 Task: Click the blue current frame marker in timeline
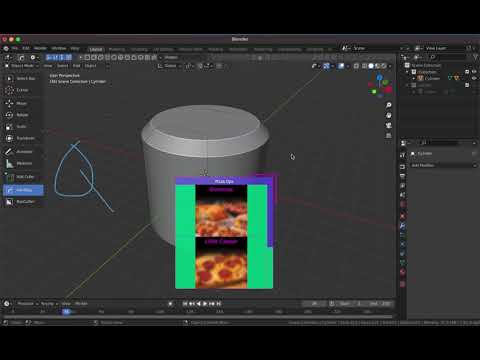tap(66, 312)
